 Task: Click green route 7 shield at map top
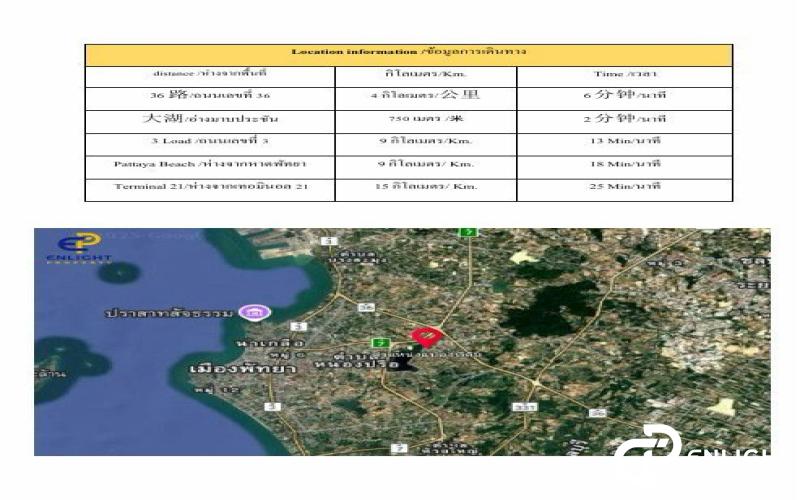coord(467,232)
